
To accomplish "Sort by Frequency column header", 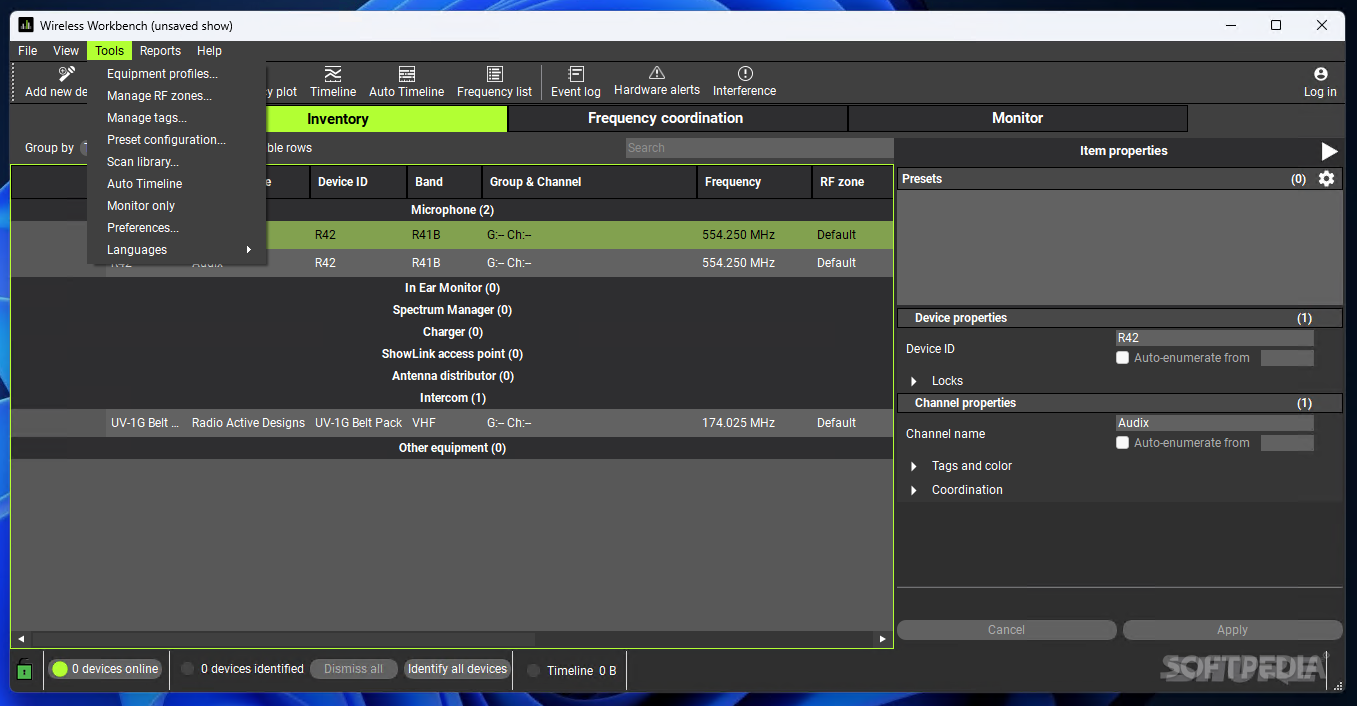I will (754, 182).
